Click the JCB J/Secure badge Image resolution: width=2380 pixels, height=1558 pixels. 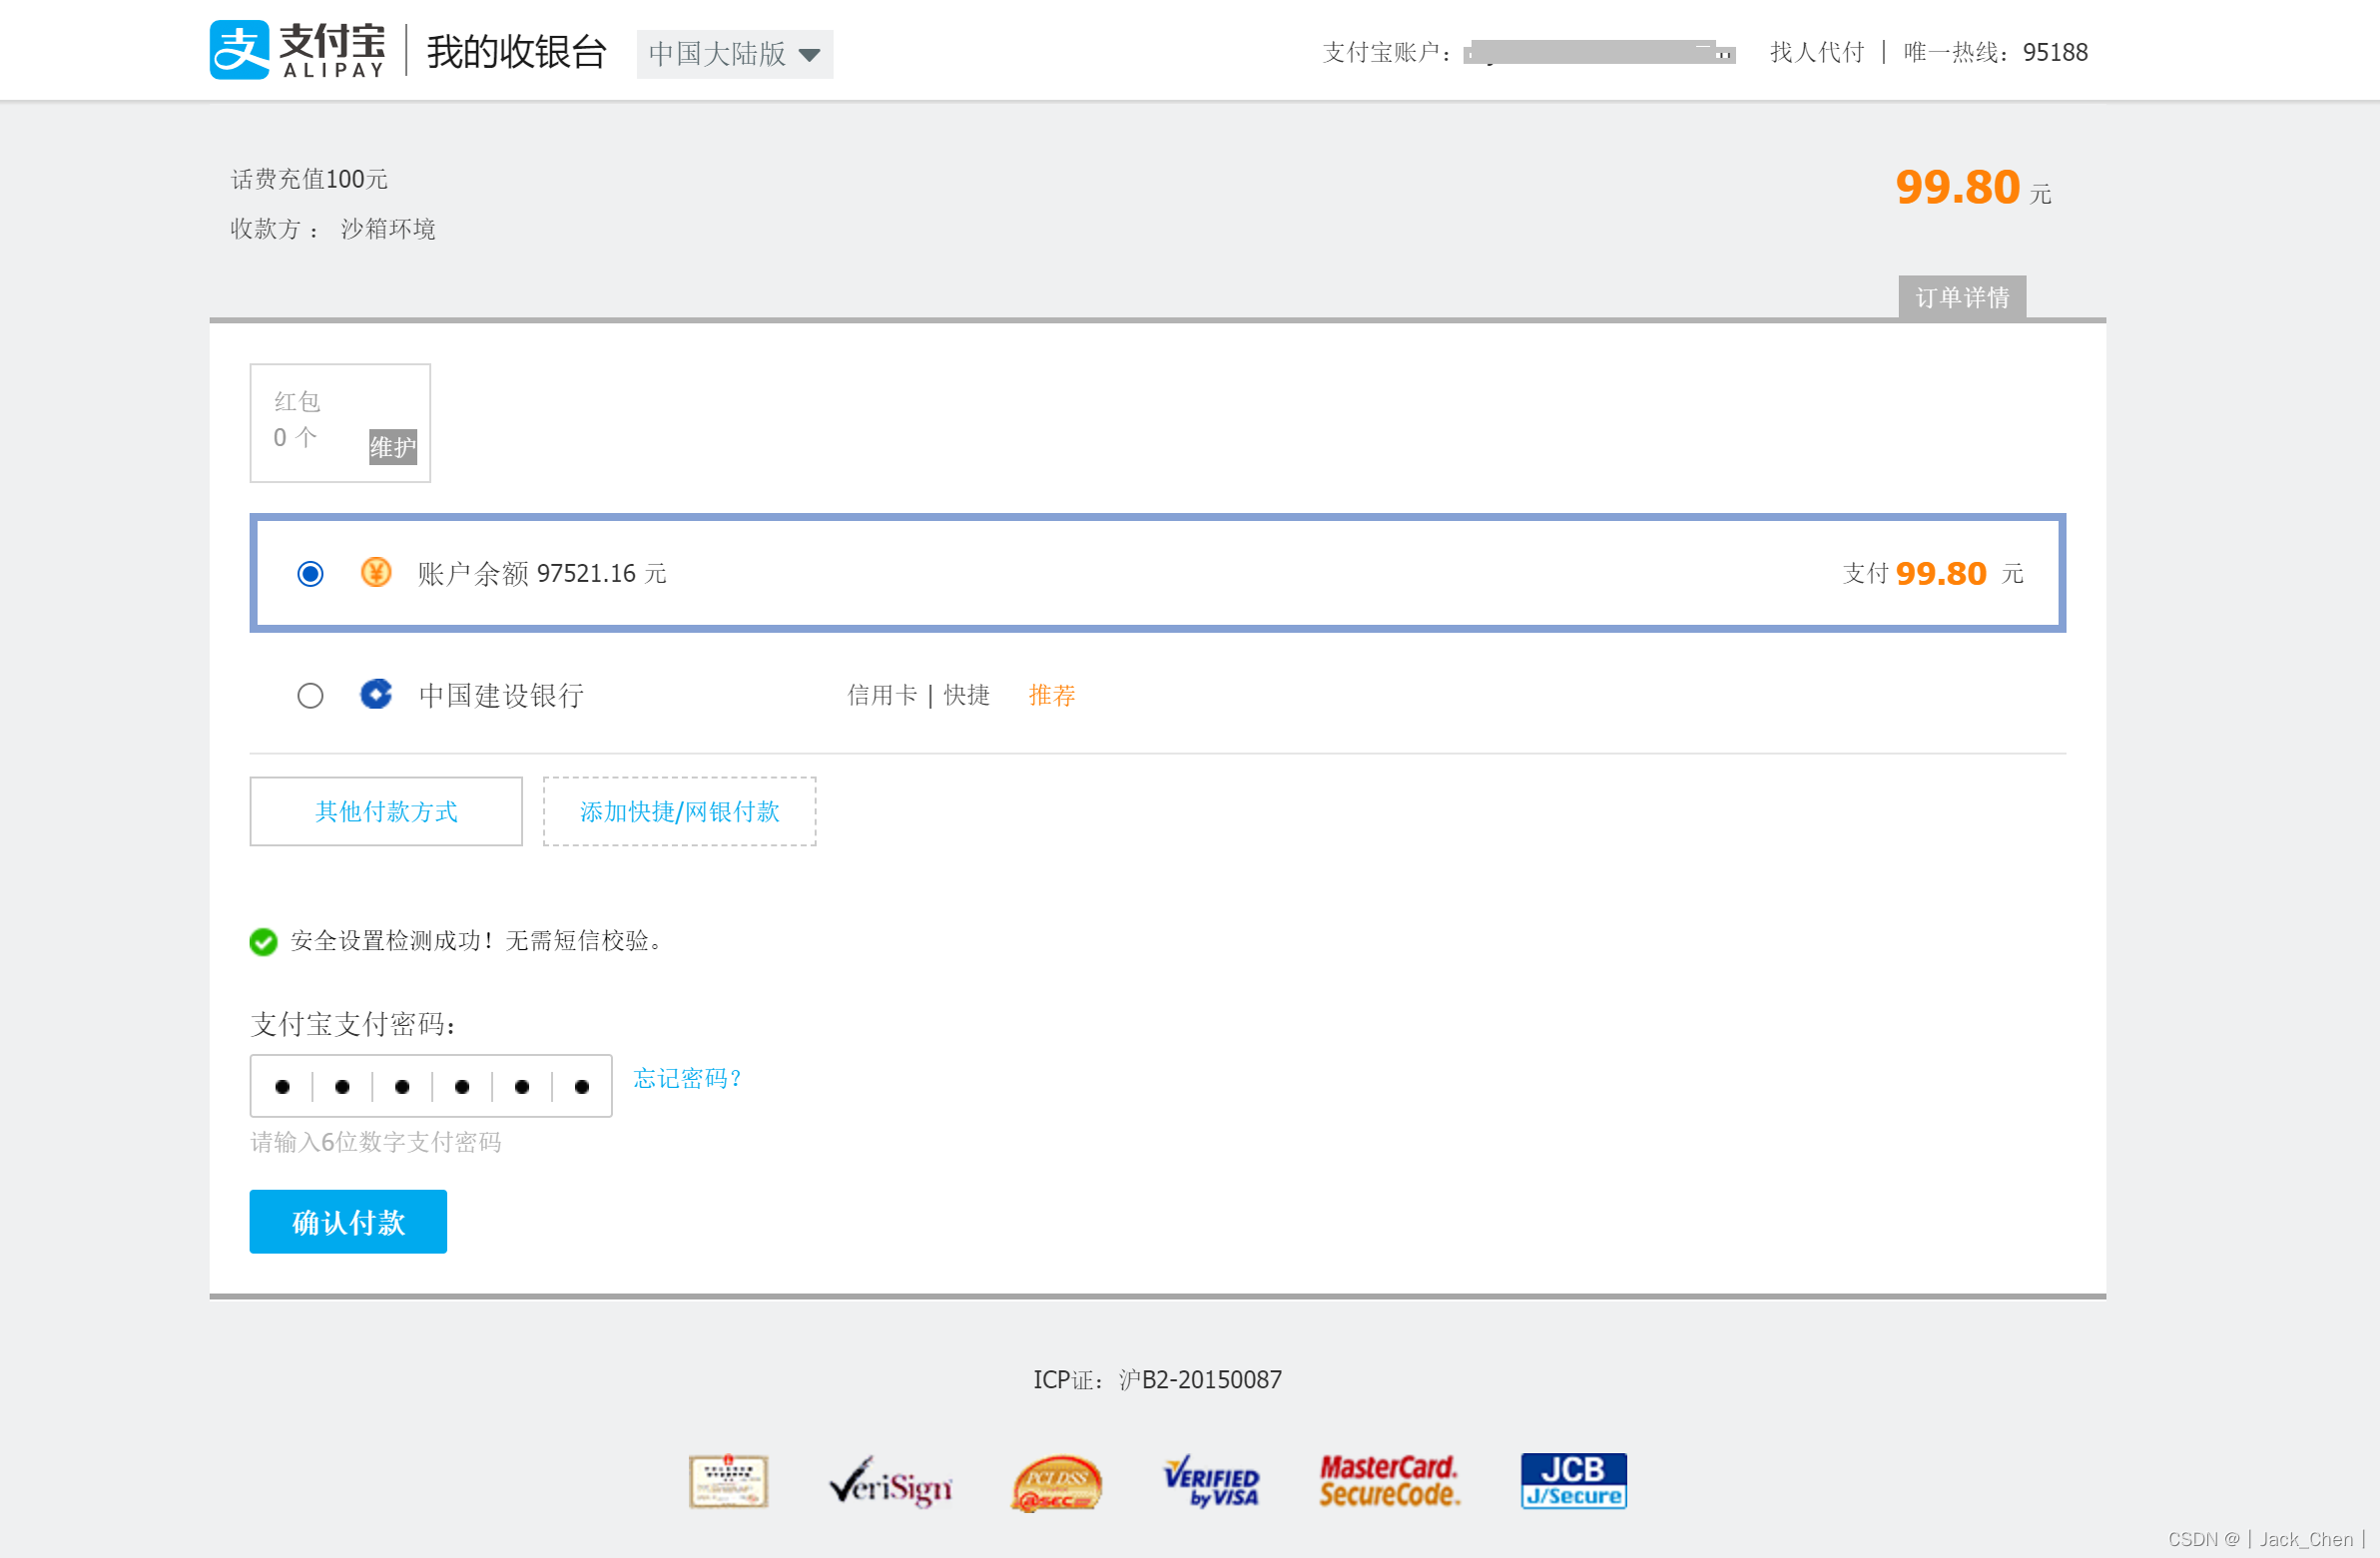point(1573,1481)
